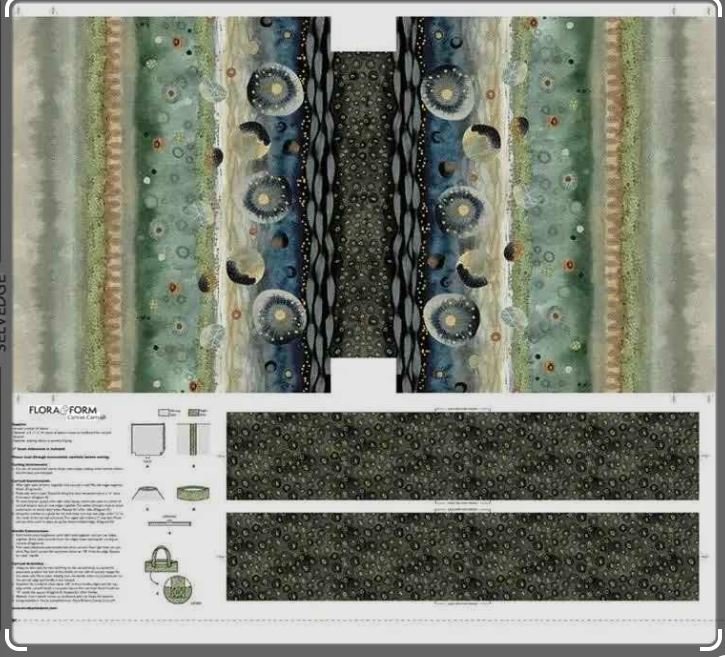Click the white notch below center panel
Viewport: 725px width, 657px height.
coord(363,376)
